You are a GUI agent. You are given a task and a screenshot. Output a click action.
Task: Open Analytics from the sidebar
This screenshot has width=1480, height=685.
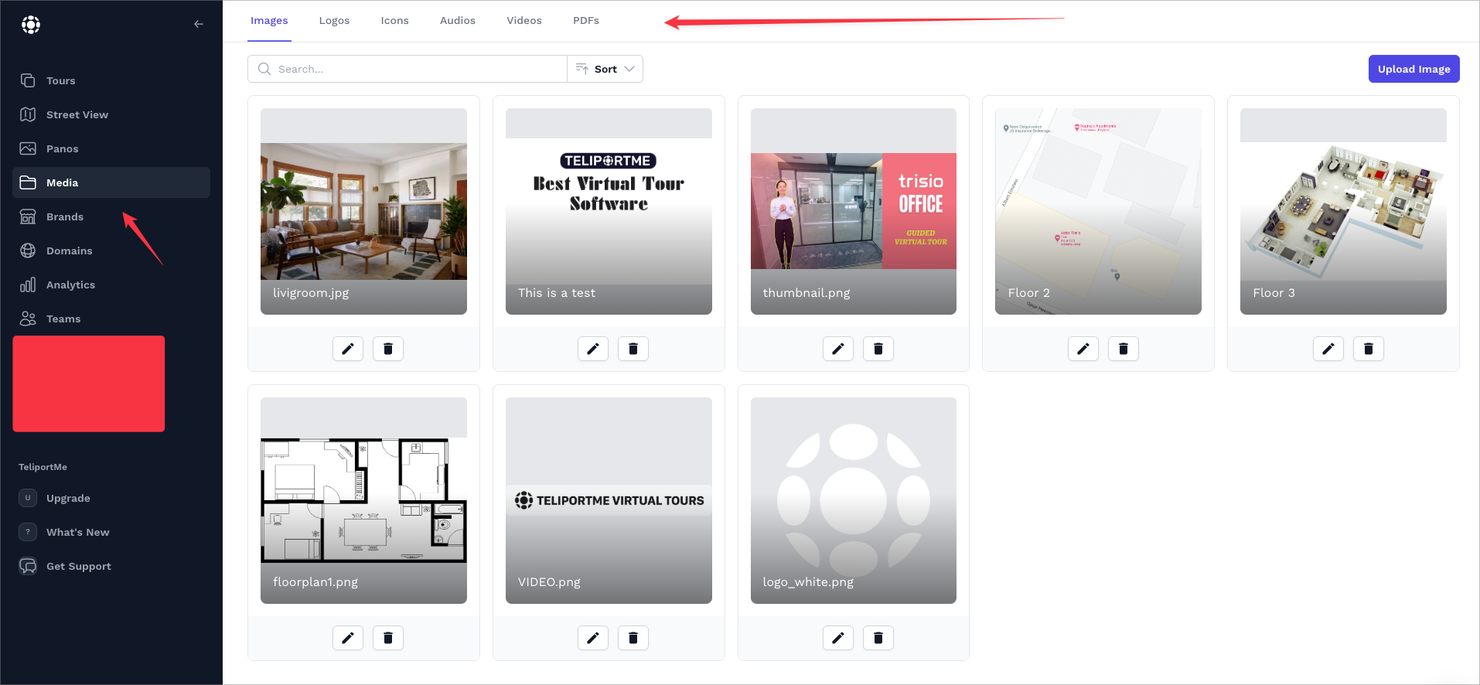point(70,285)
